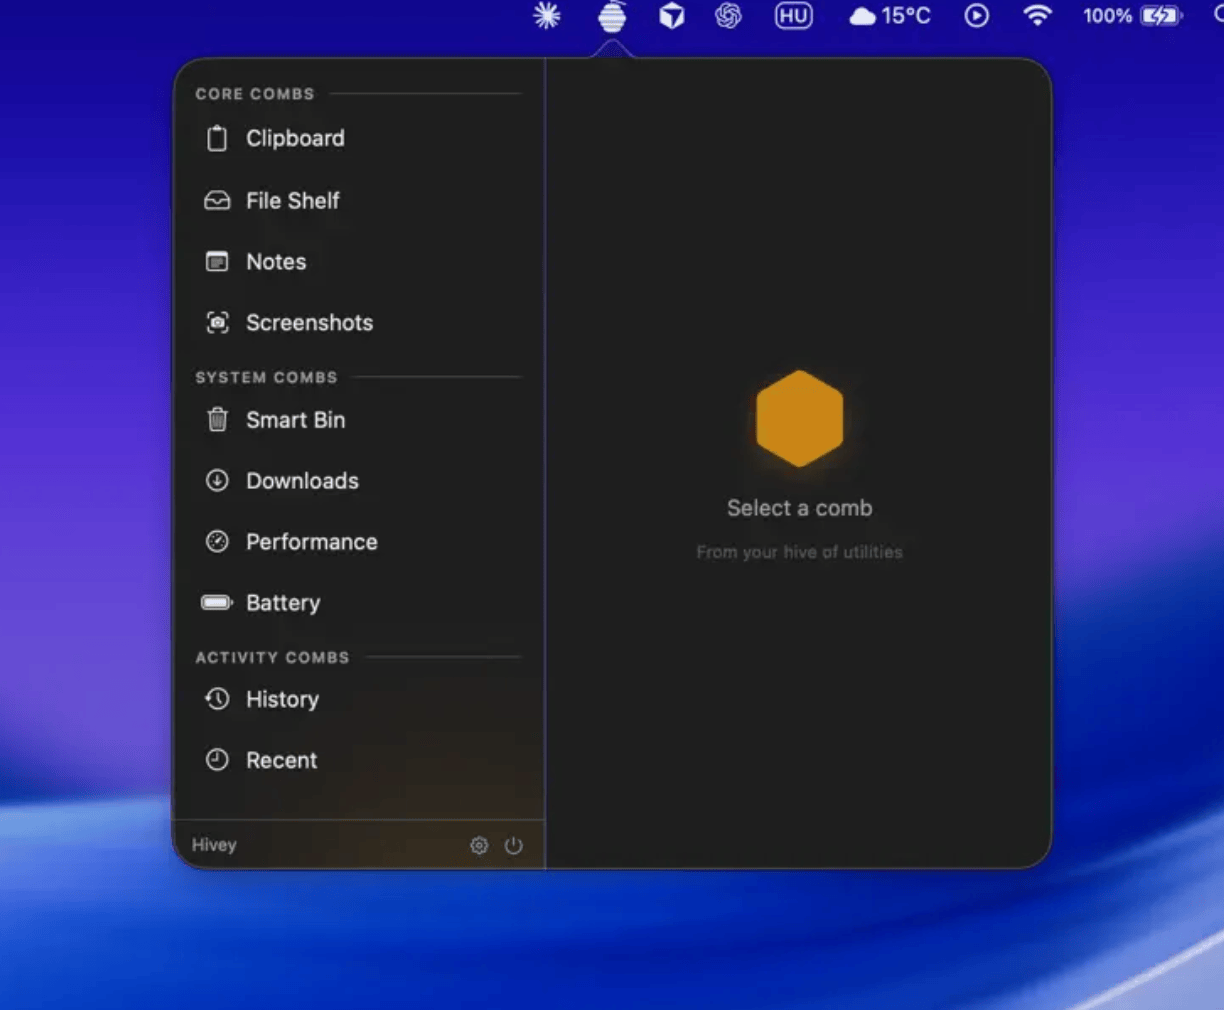This screenshot has height=1010, width=1224.
Task: Click the Recent text label
Action: click(x=281, y=760)
